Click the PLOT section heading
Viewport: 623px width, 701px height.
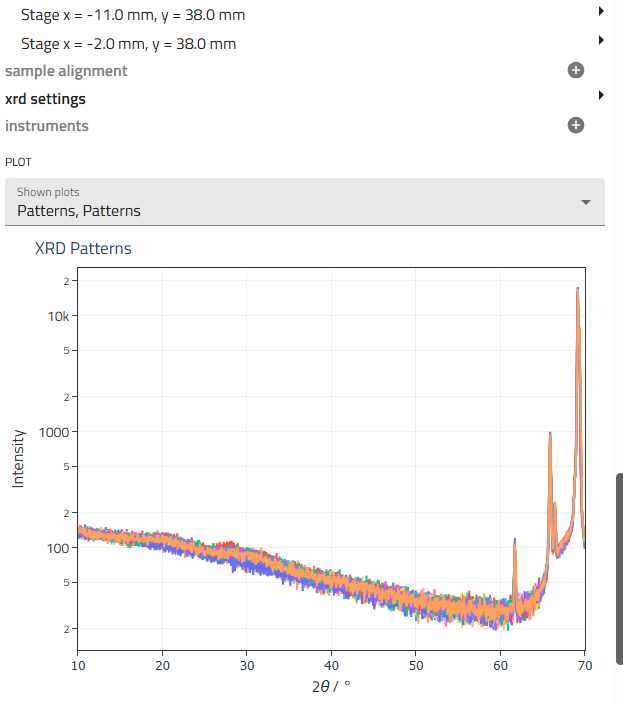pyautogui.click(x=18, y=160)
